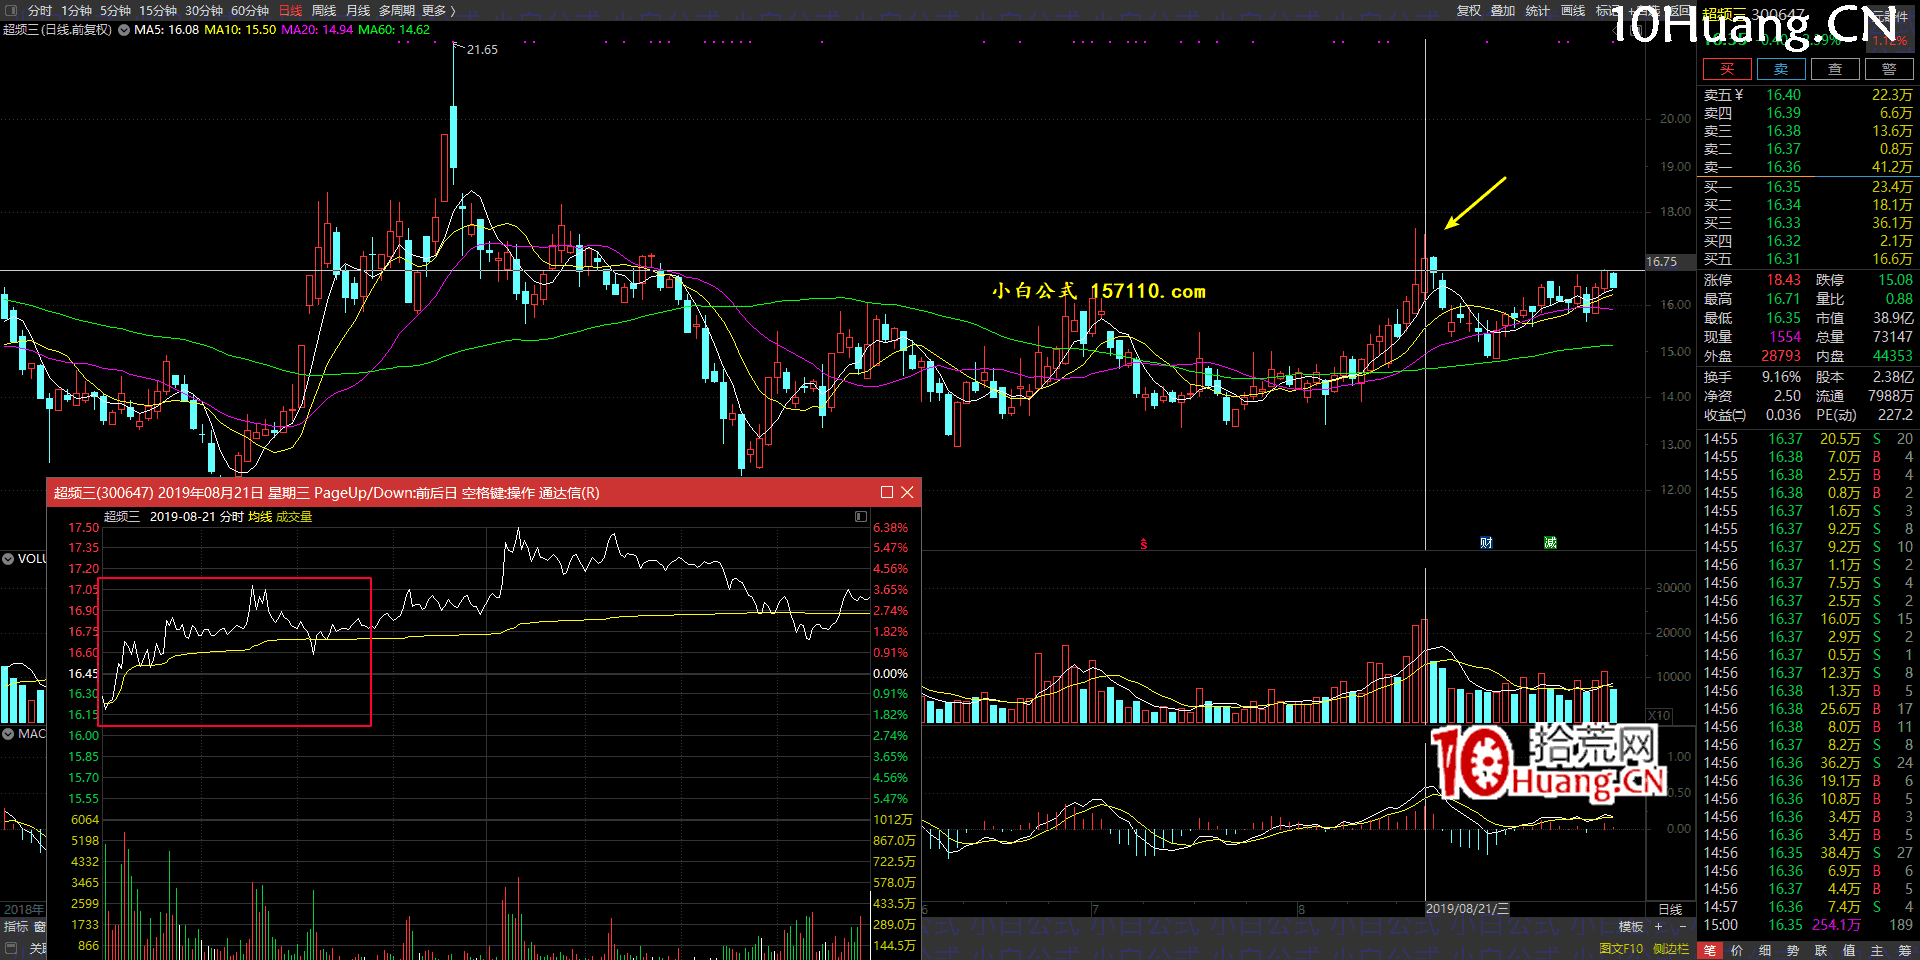Click the 查 query button
The width and height of the screenshot is (1920, 960).
pyautogui.click(x=1835, y=69)
